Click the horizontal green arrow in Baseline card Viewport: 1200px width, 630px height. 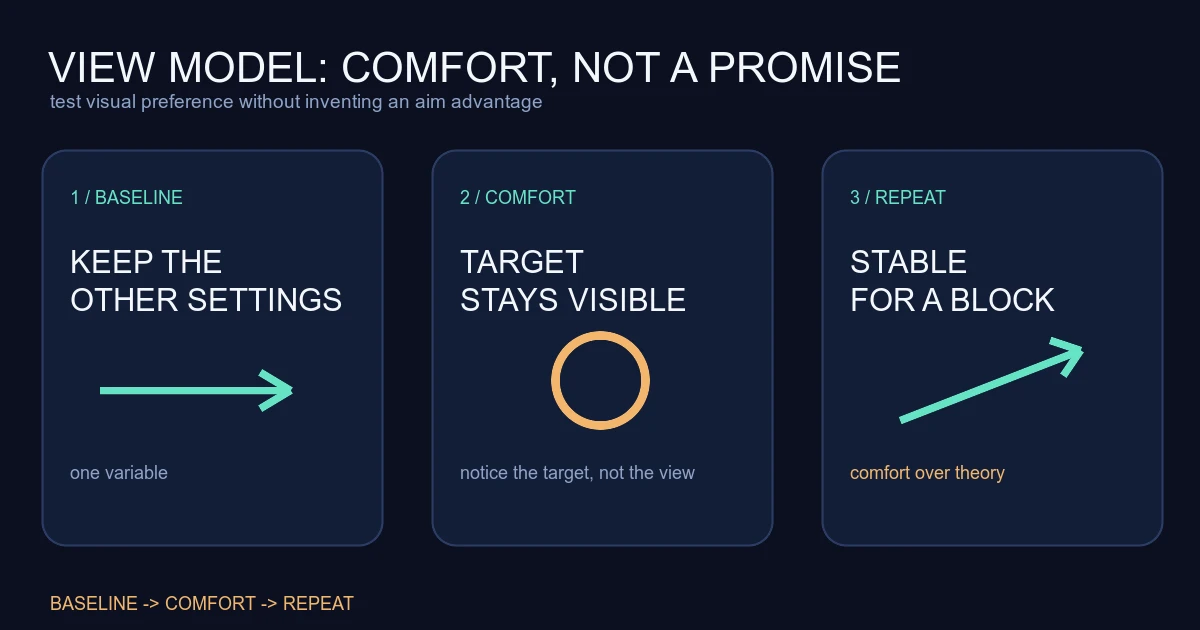pyautogui.click(x=196, y=390)
